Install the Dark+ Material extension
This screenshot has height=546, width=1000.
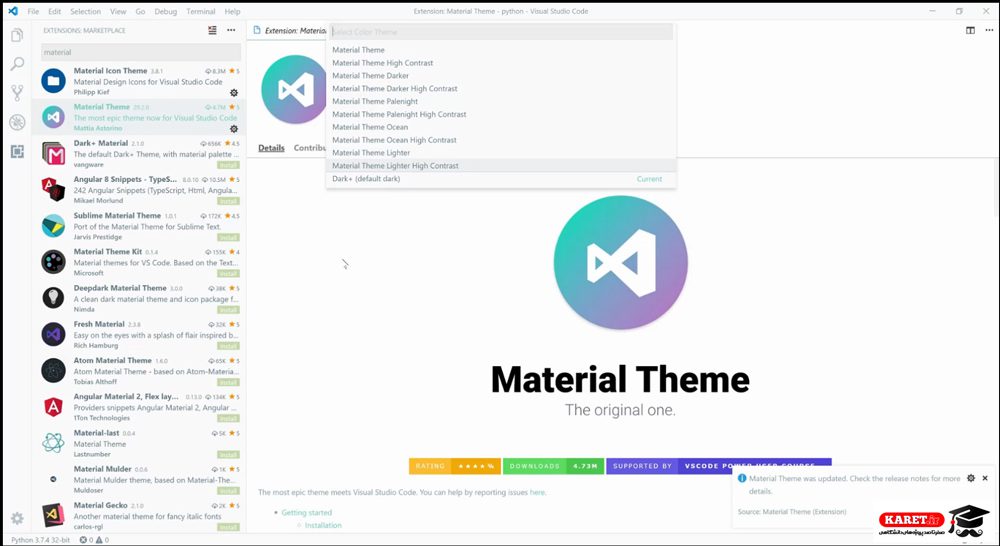(x=228, y=165)
